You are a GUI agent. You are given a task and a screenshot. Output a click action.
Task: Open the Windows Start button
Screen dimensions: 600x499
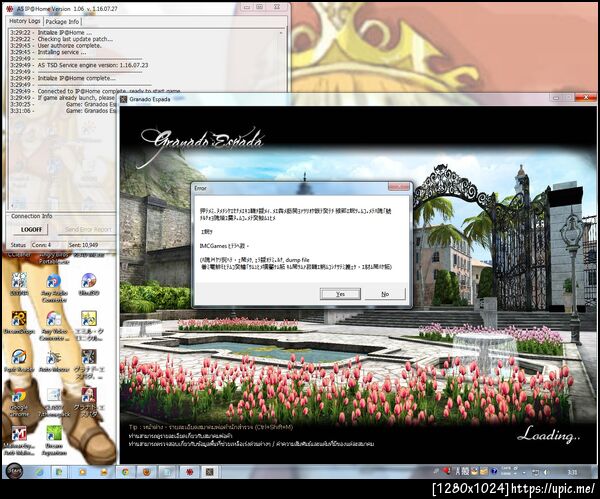click(15, 471)
